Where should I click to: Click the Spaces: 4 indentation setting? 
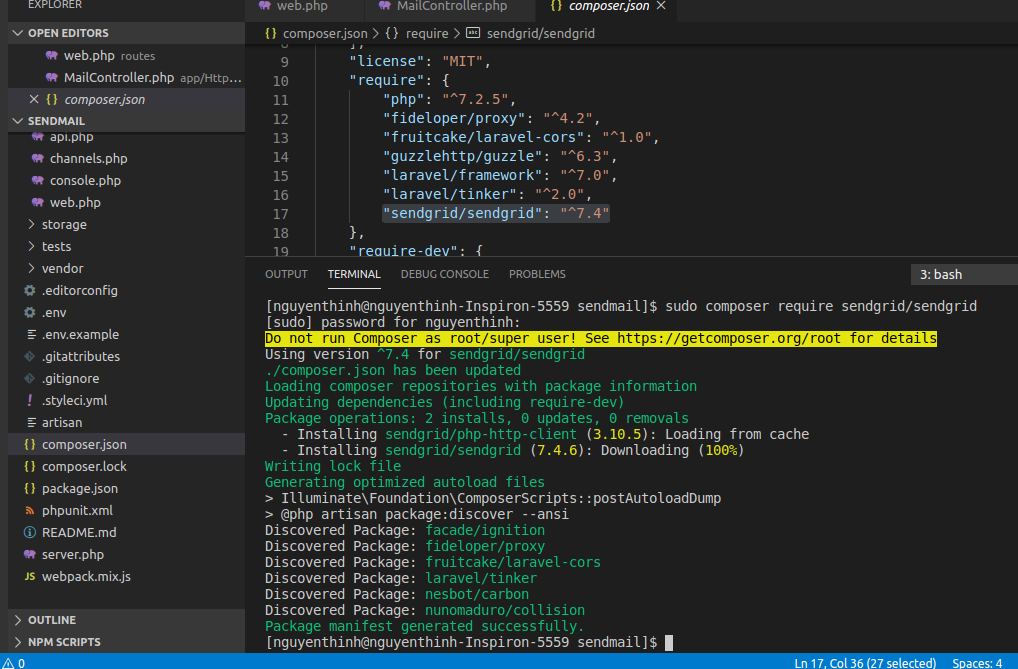(977, 662)
